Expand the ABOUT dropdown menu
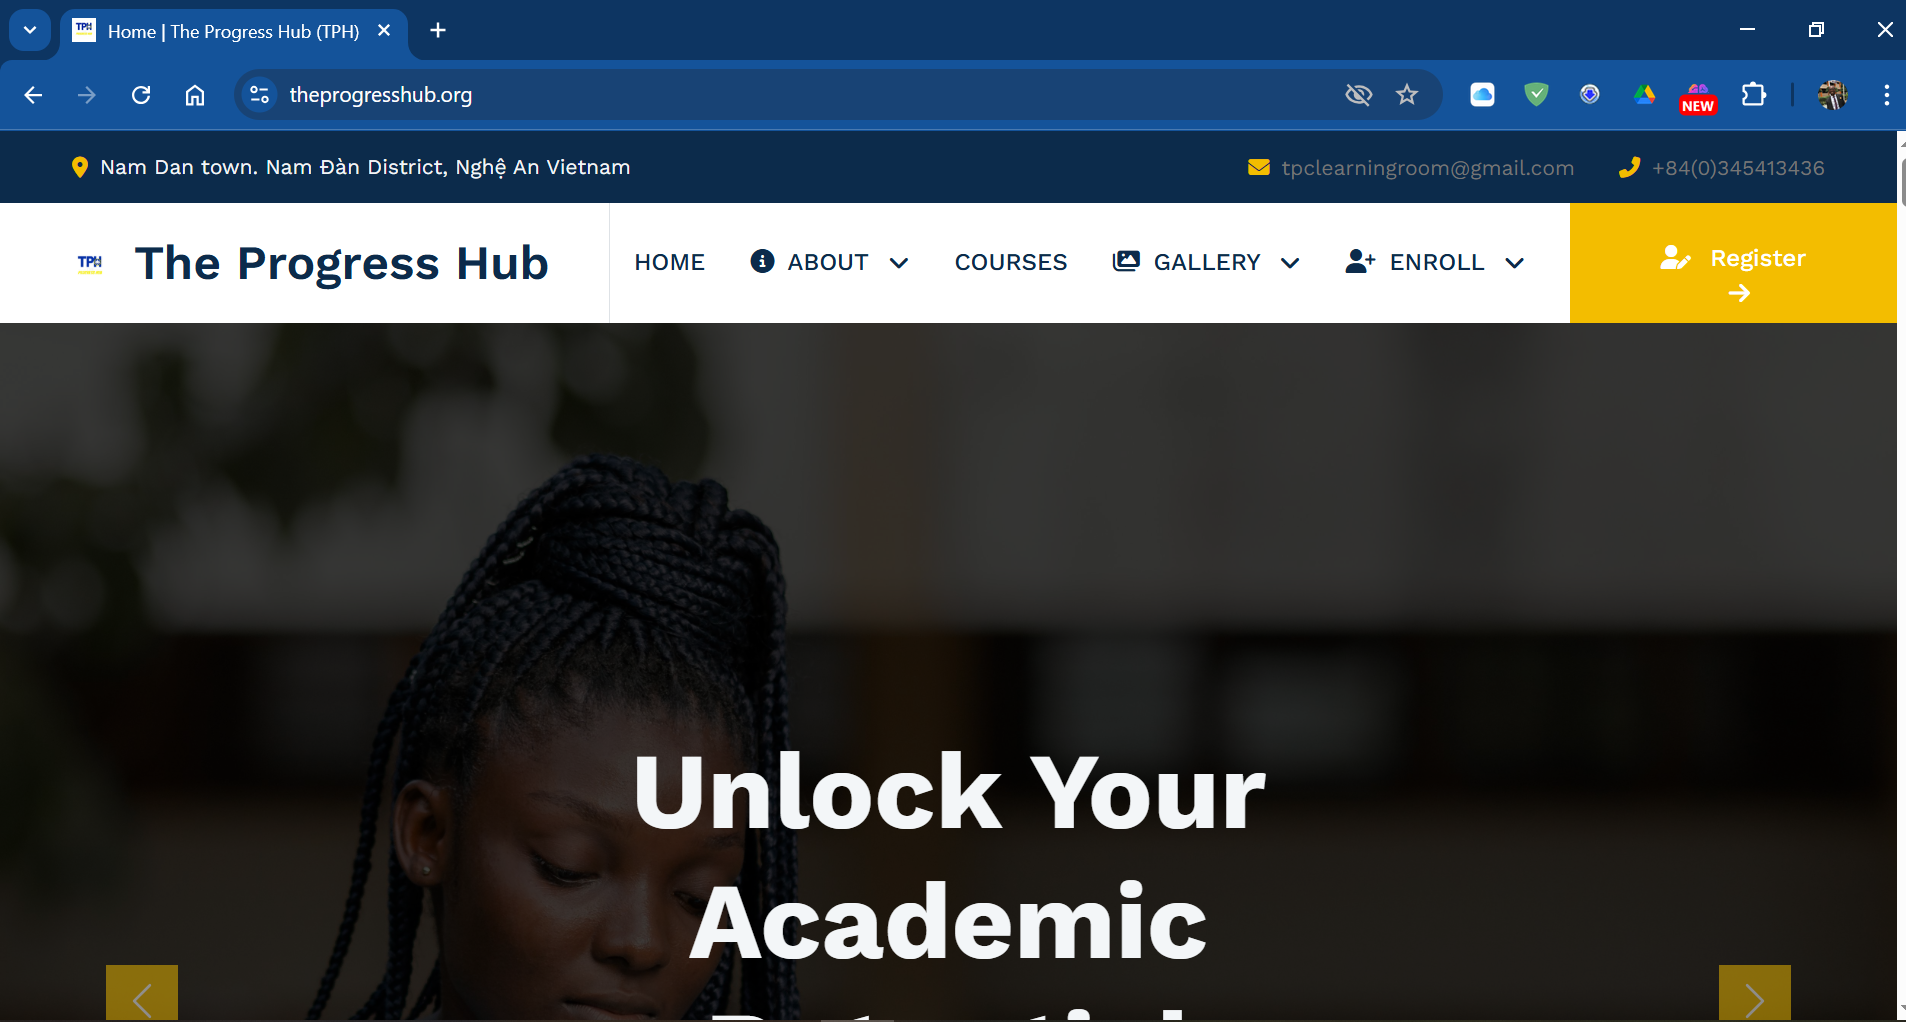This screenshot has width=1906, height=1022. (x=829, y=262)
